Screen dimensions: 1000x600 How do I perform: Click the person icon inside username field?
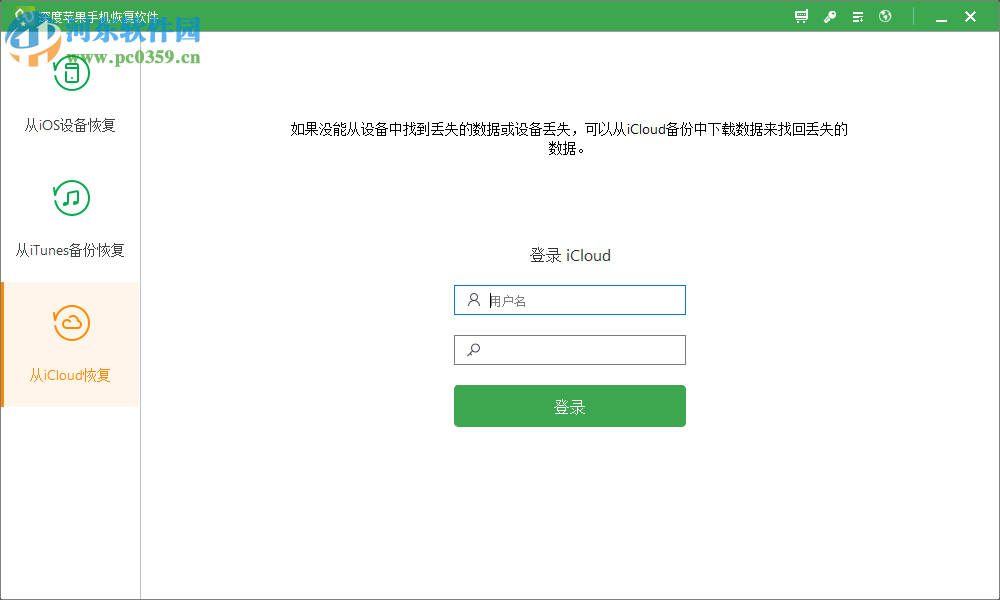click(x=471, y=299)
